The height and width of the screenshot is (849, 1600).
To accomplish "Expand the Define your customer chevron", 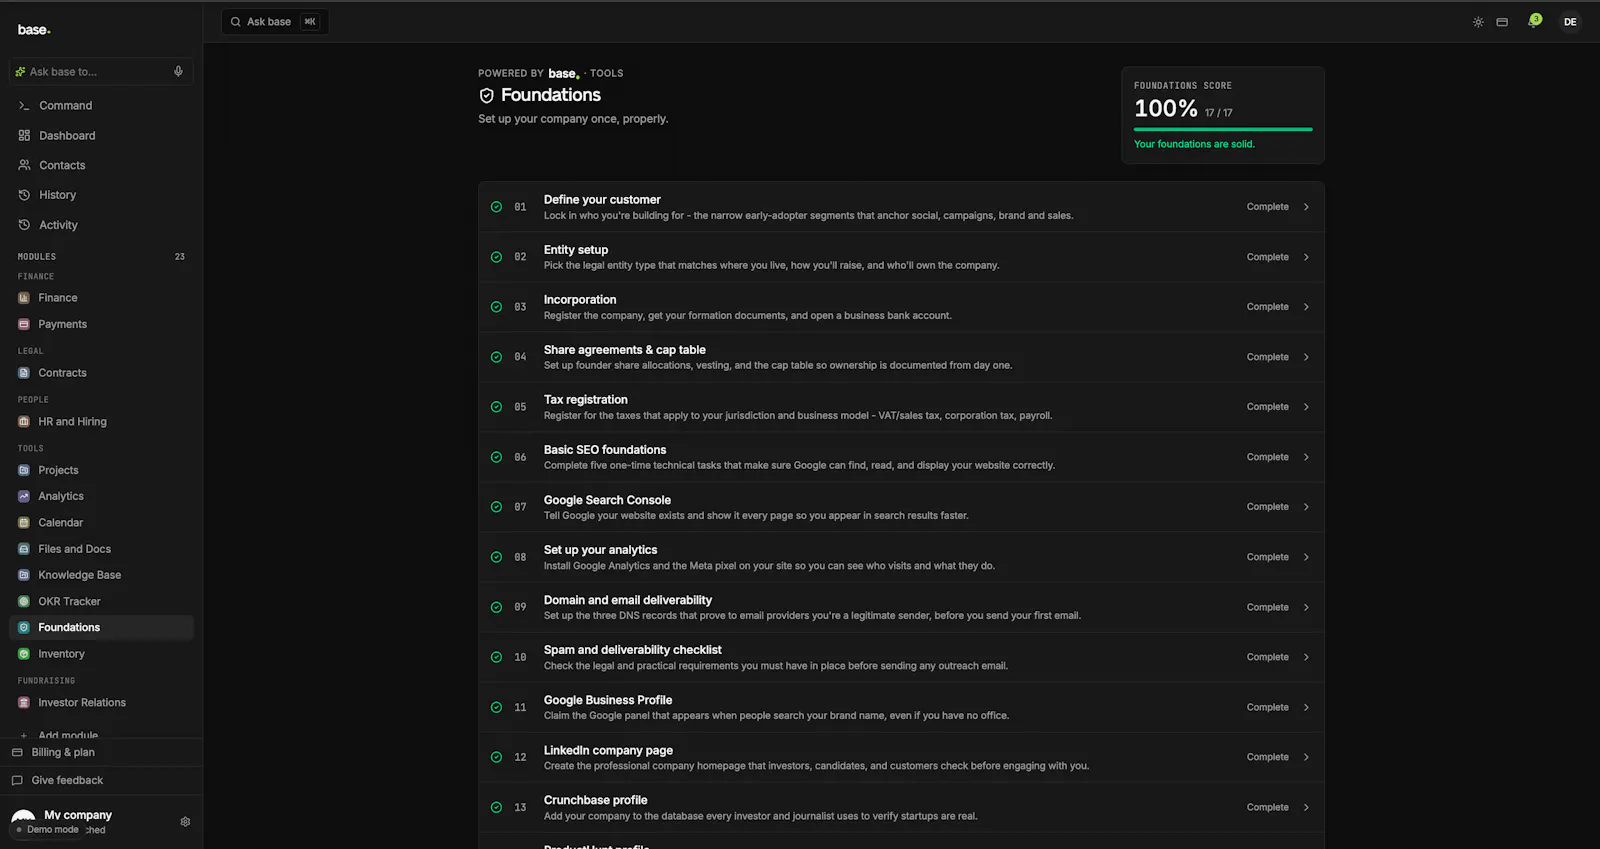I will tap(1306, 207).
